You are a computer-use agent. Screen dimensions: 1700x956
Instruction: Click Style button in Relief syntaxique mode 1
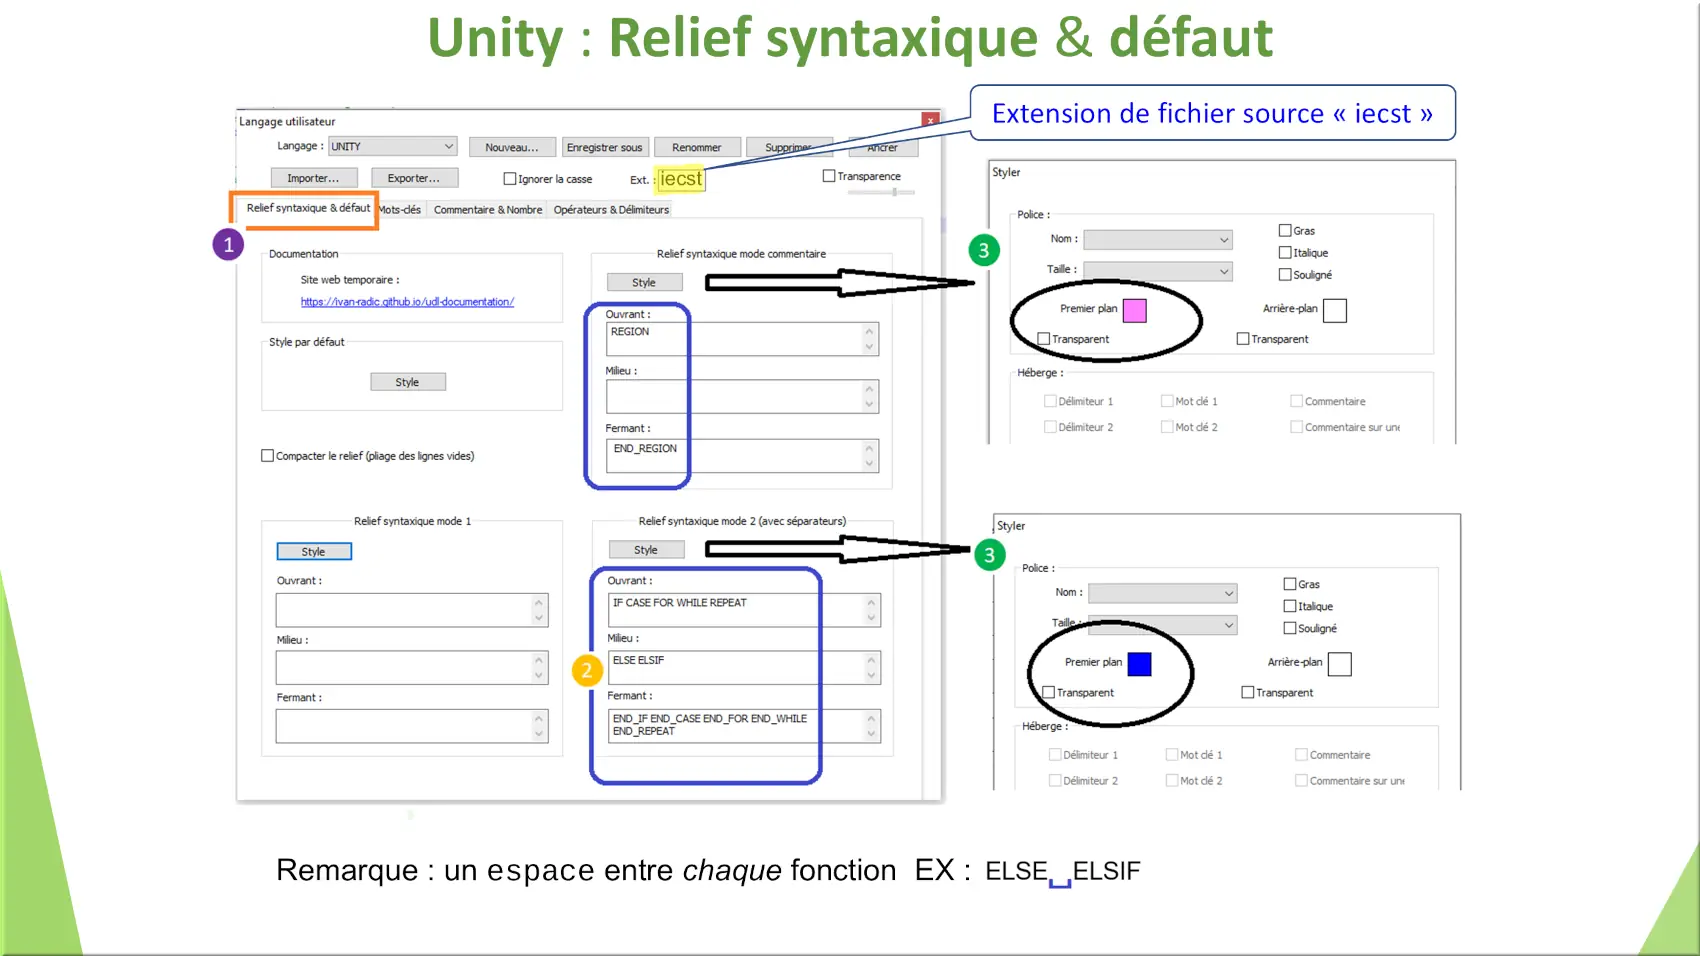click(x=314, y=552)
